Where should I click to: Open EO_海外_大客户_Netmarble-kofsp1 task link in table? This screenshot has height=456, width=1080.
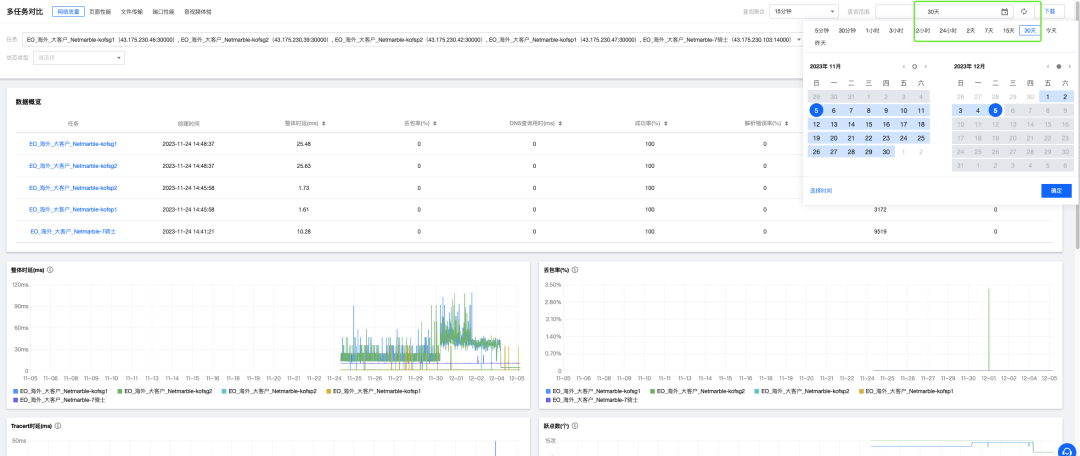(73, 209)
